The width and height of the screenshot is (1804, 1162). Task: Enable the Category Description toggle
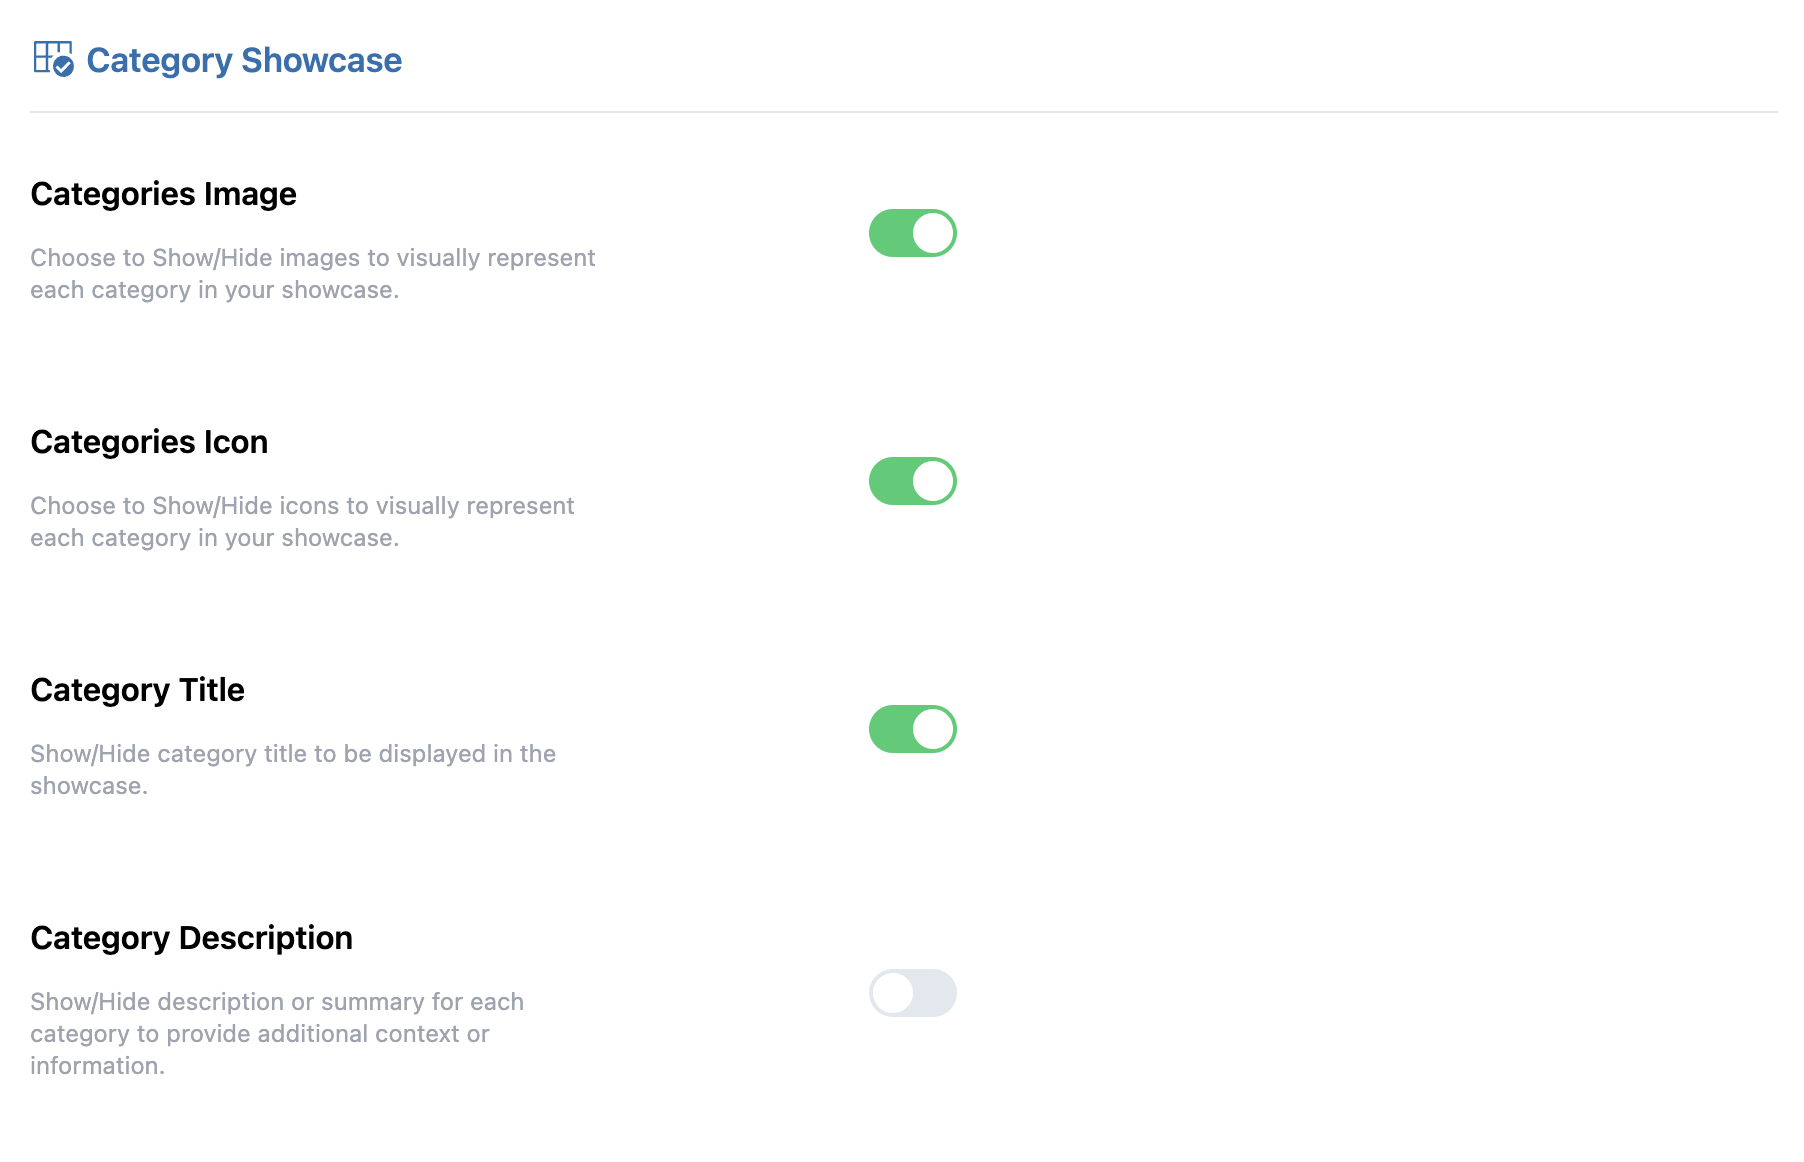point(912,993)
